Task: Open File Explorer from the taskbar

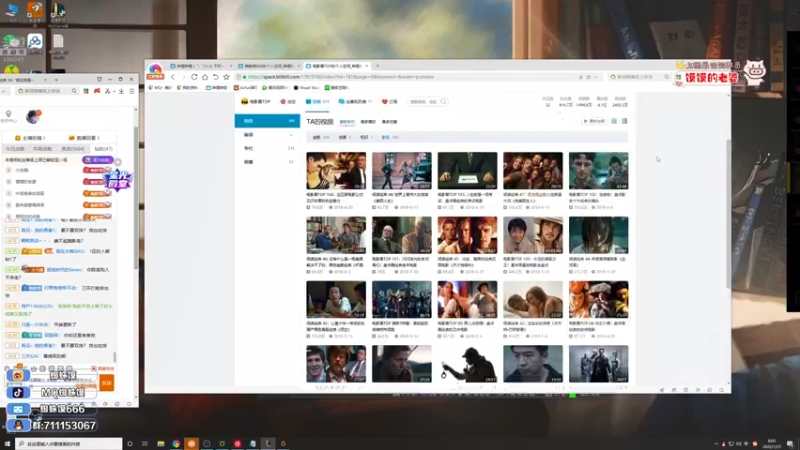Action: (161, 444)
